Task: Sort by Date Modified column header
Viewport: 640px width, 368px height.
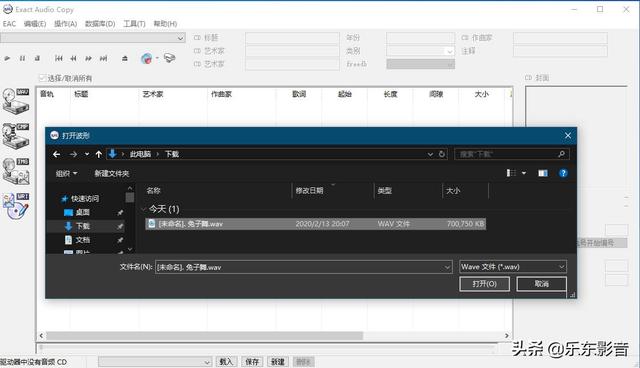Action: point(309,191)
